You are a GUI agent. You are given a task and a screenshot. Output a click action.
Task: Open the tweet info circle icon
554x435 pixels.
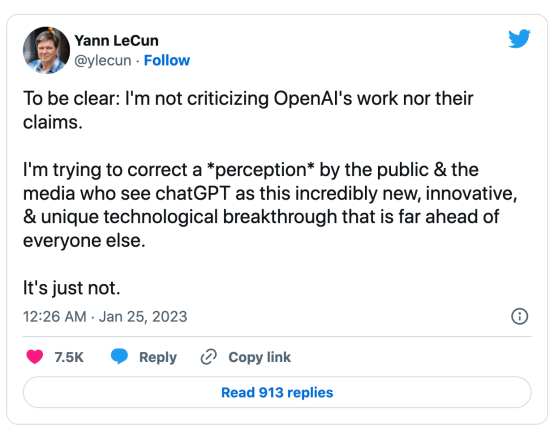pyautogui.click(x=519, y=316)
